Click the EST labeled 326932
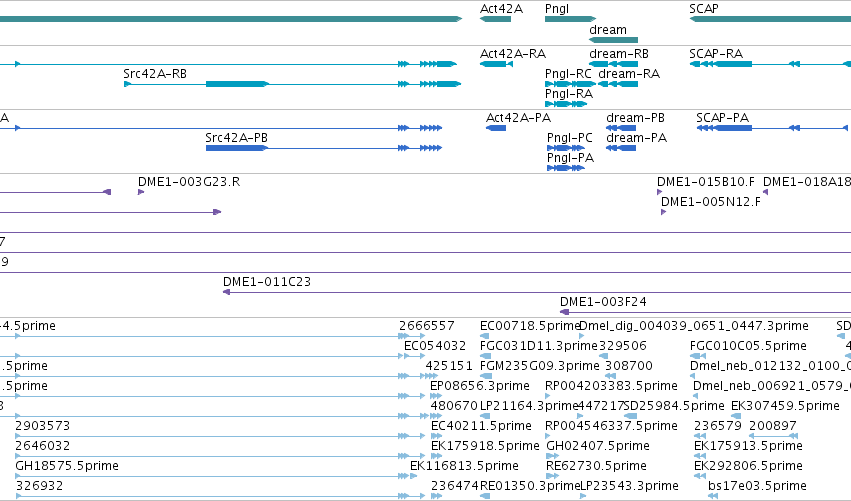Viewport: 851px width, 501px height. [39, 486]
